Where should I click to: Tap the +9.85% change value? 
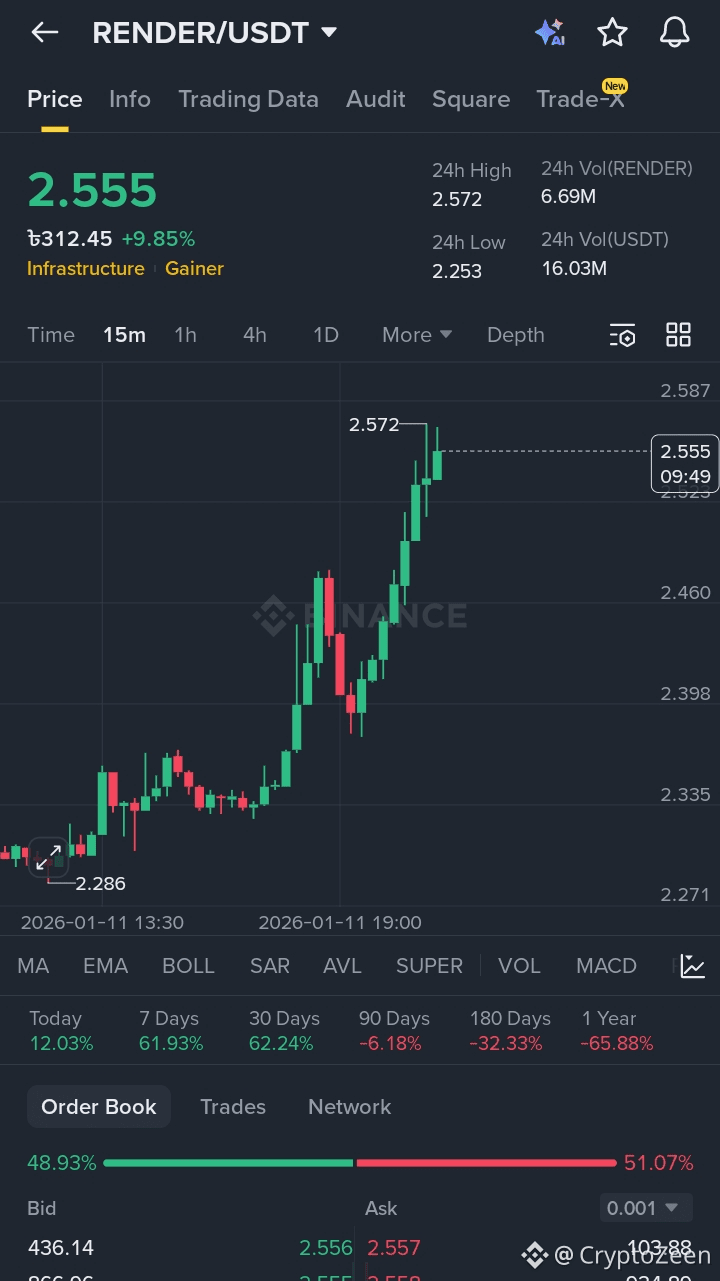[158, 239]
